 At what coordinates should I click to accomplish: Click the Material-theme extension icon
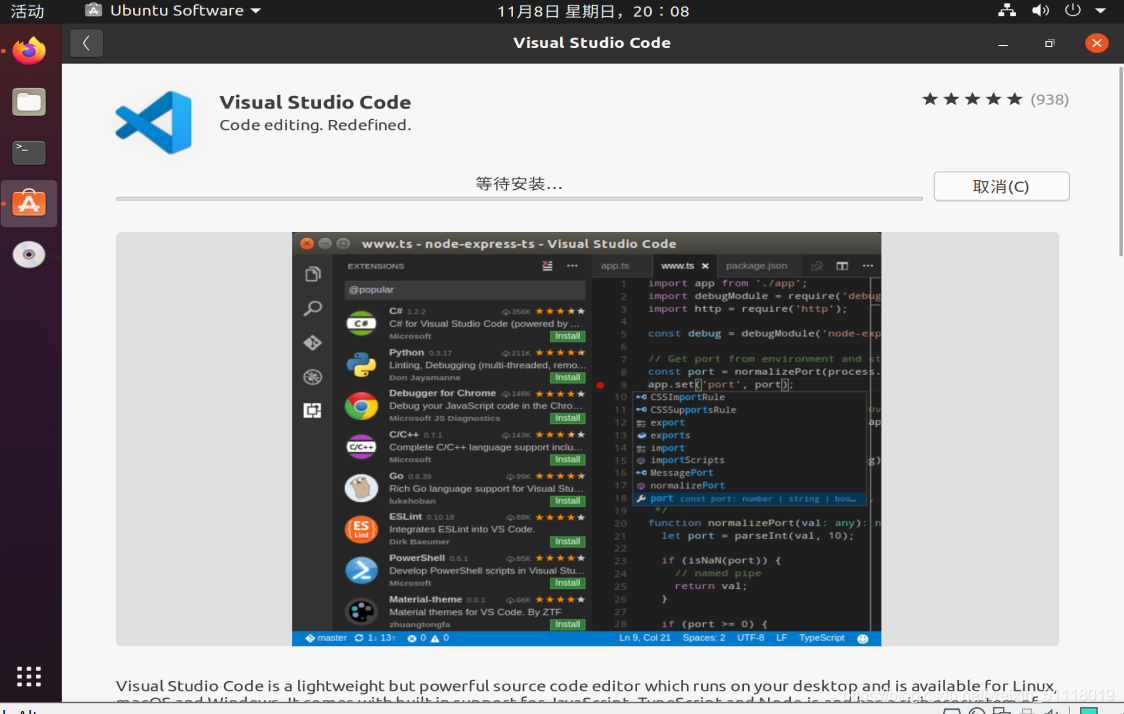pyautogui.click(x=361, y=611)
